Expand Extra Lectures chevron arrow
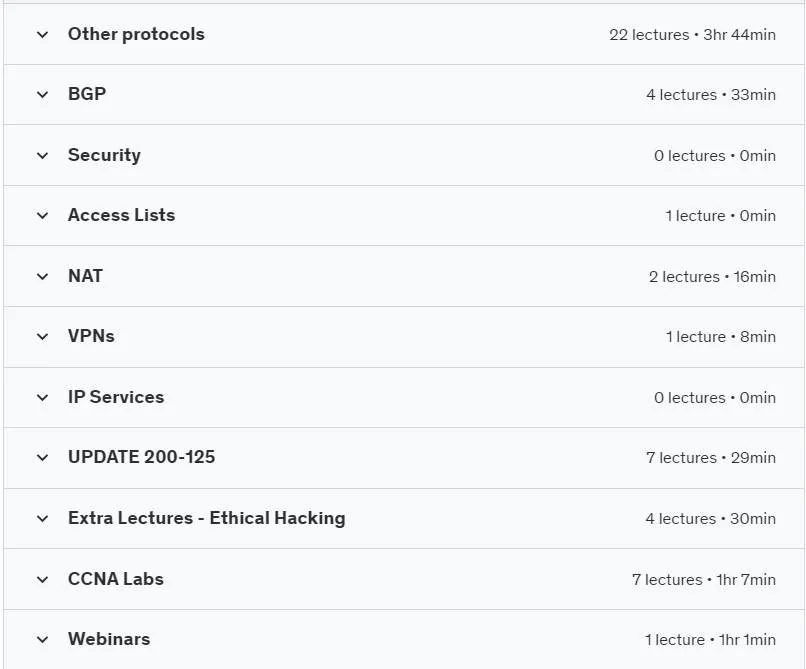This screenshot has width=806, height=669. [x=43, y=518]
